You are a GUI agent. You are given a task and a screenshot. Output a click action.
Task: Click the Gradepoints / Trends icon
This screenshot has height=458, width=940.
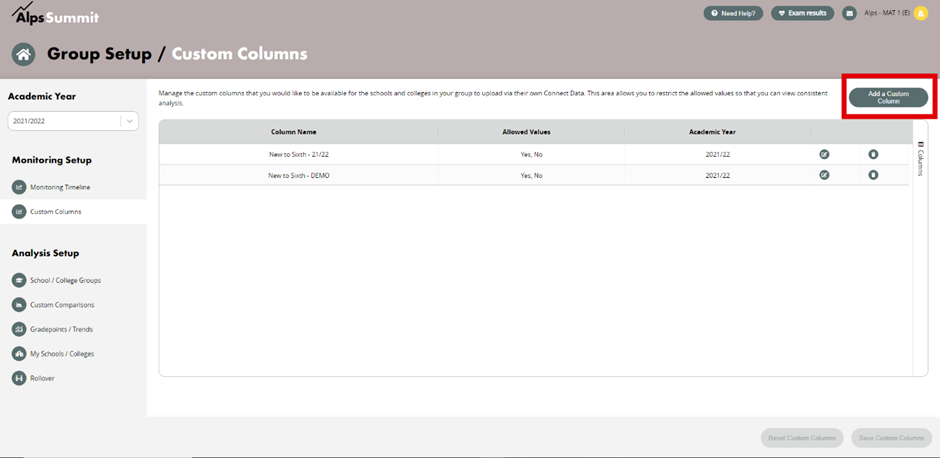coord(19,329)
